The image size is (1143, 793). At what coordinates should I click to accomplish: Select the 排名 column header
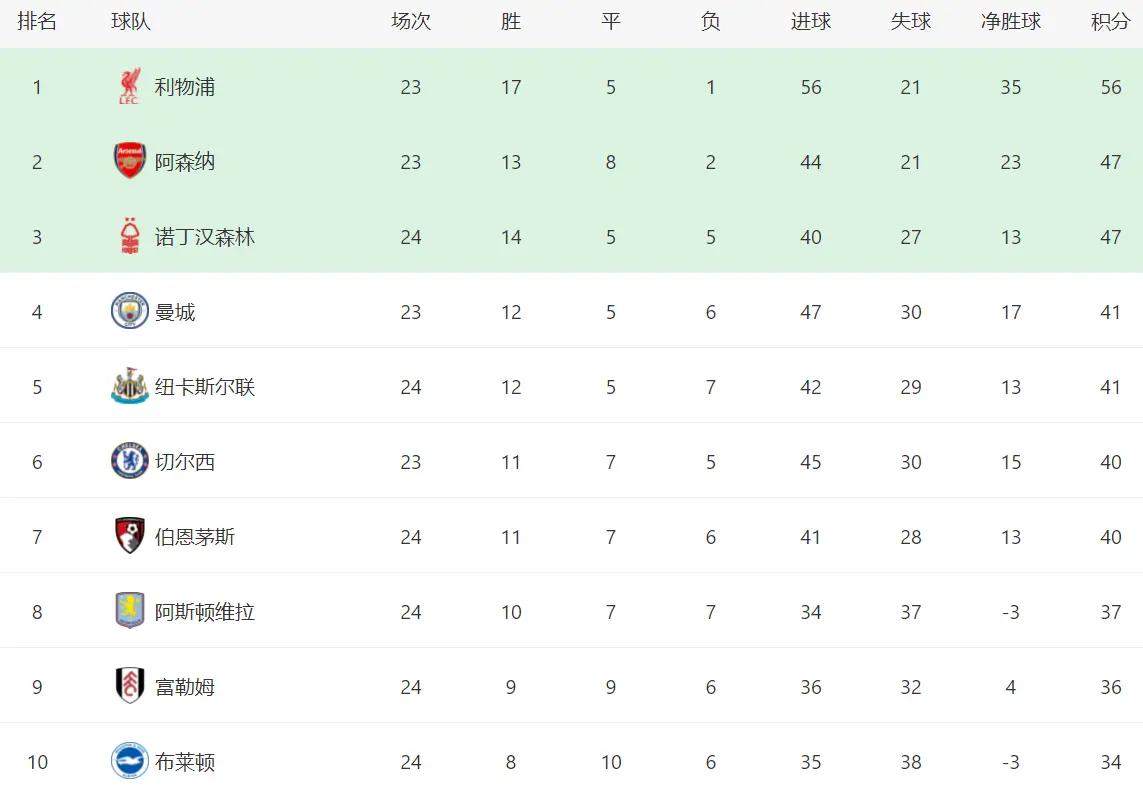pos(37,22)
